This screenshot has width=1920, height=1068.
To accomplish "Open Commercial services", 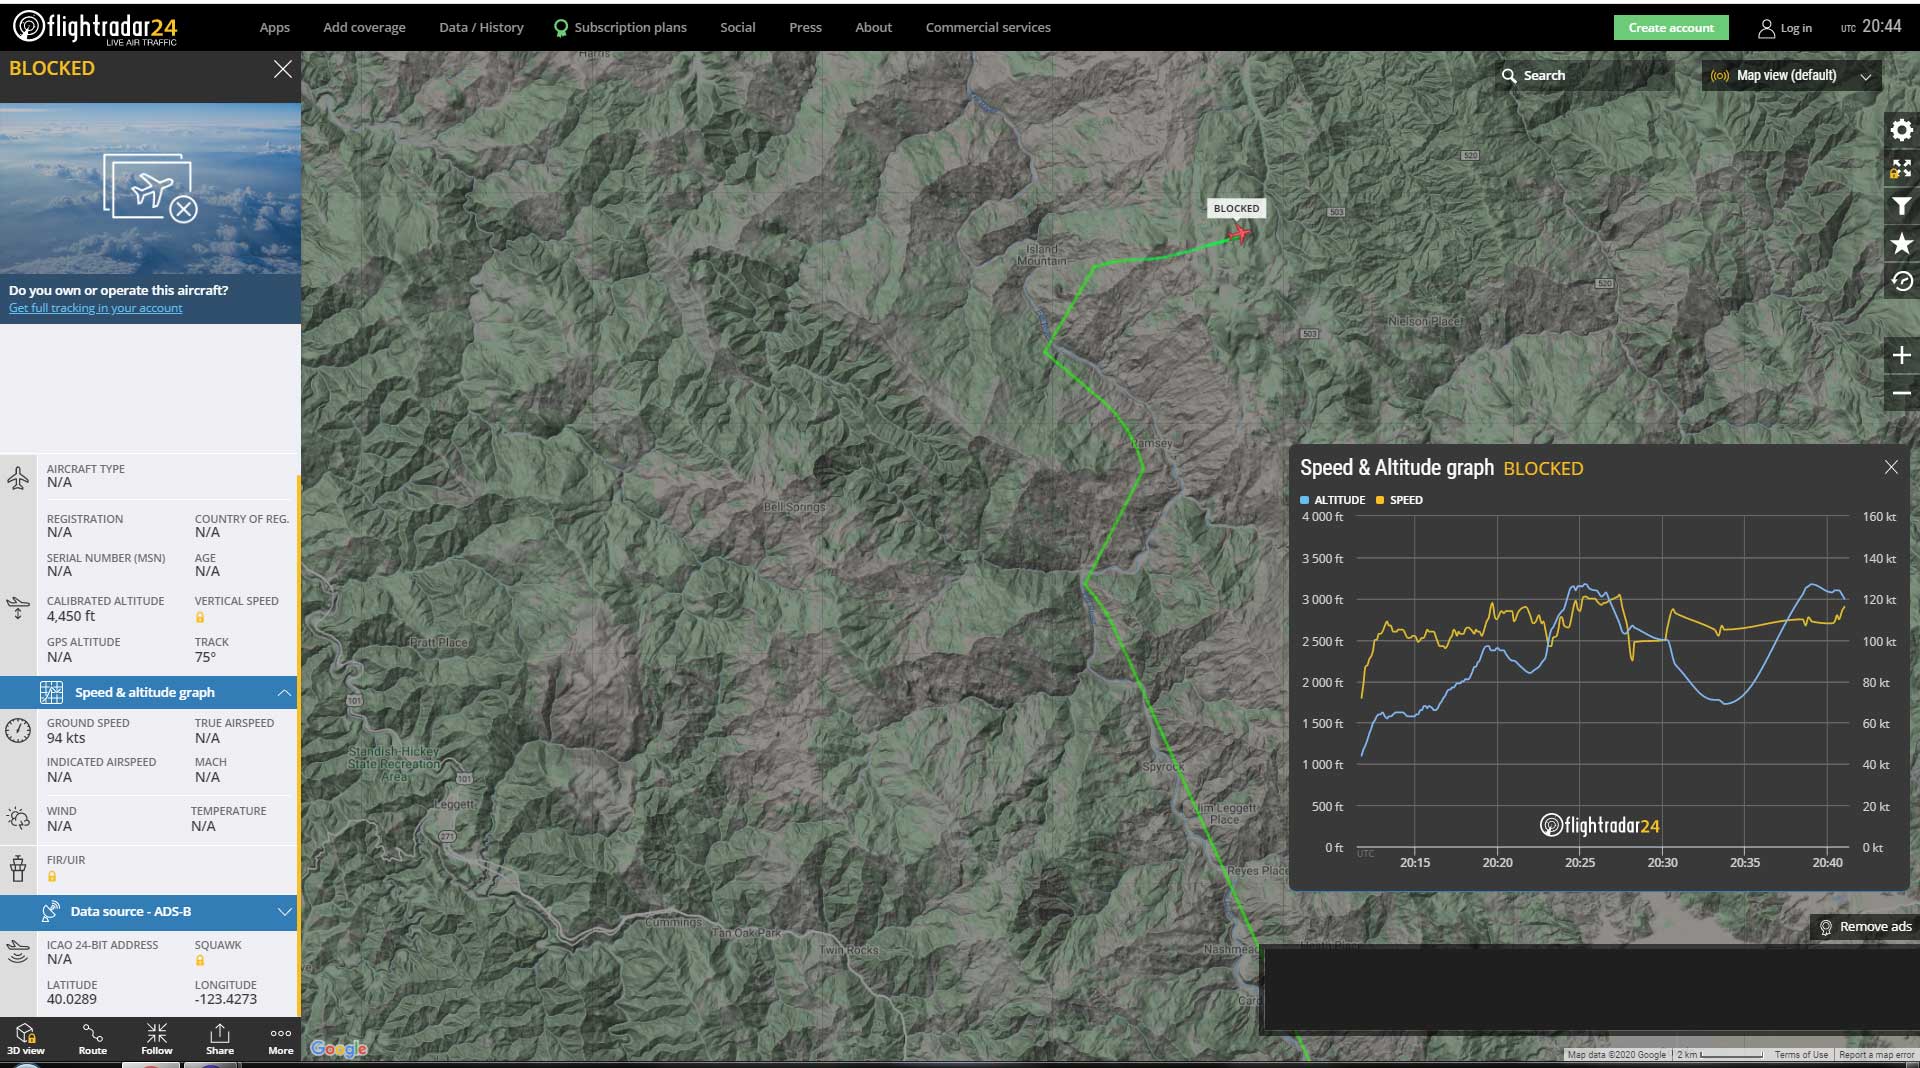I will point(988,27).
